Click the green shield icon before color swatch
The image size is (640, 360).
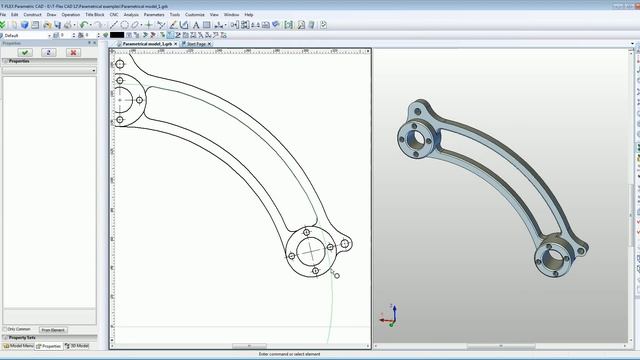coord(106,36)
